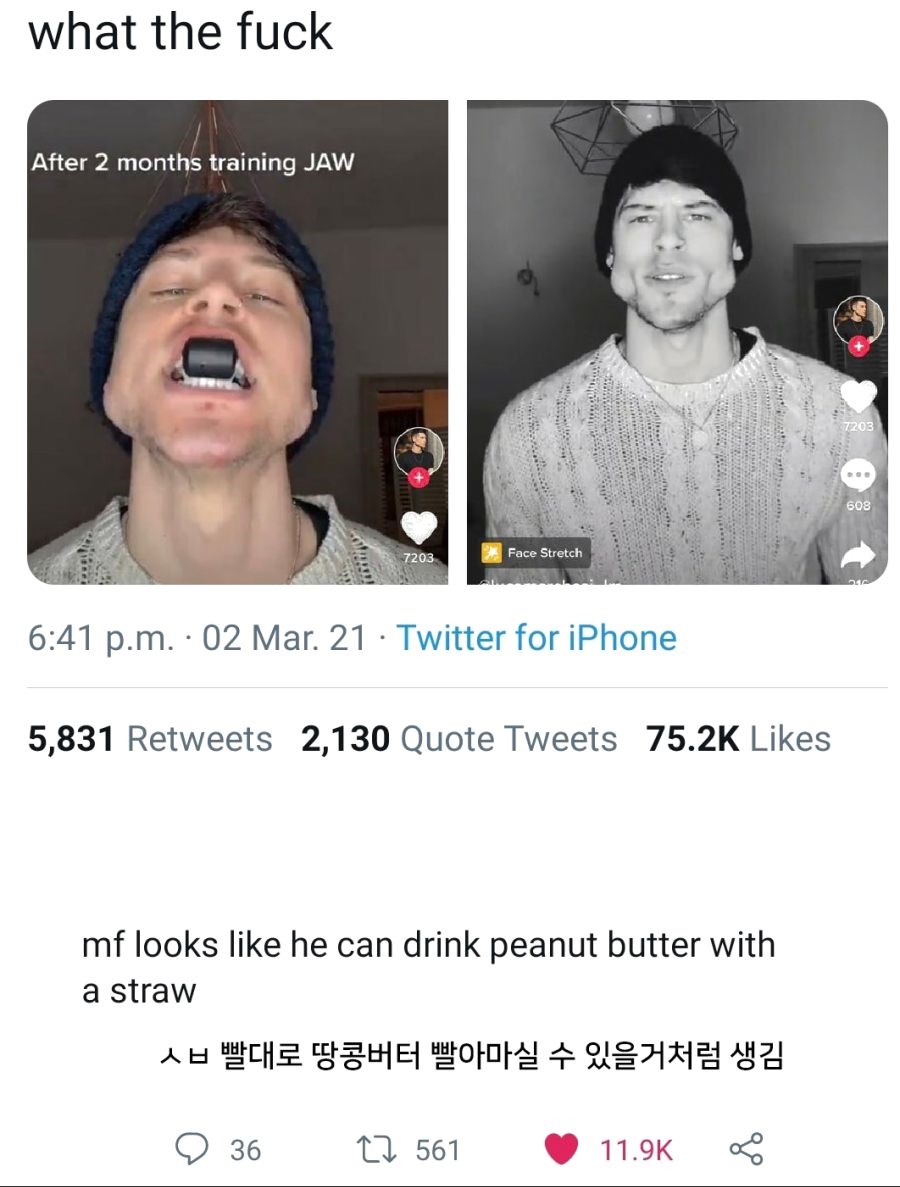Image resolution: width=900 pixels, height=1187 pixels.
Task: Tap the white heart in the left video
Action: (419, 526)
